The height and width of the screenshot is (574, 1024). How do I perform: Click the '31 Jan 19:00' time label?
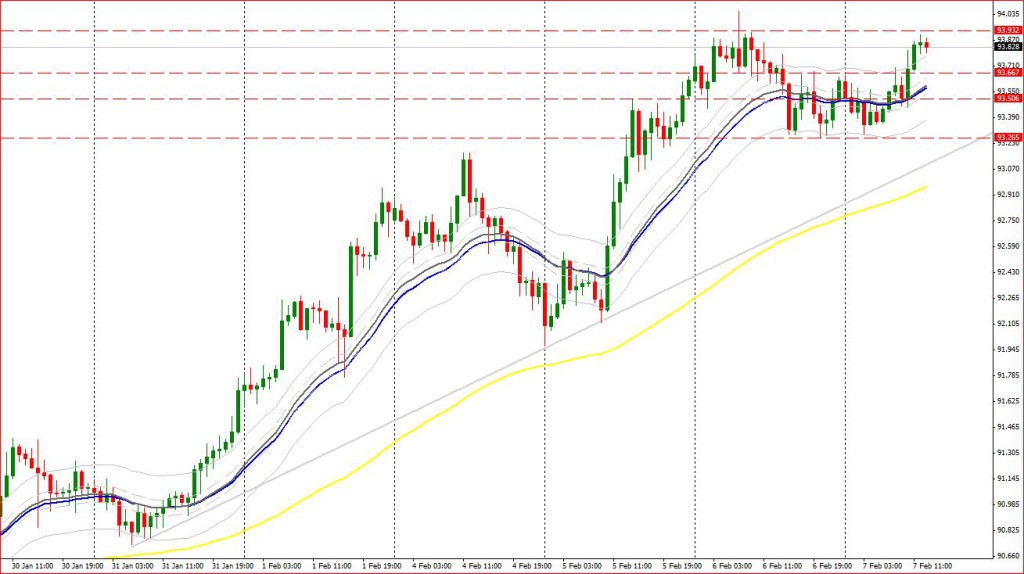click(x=229, y=565)
